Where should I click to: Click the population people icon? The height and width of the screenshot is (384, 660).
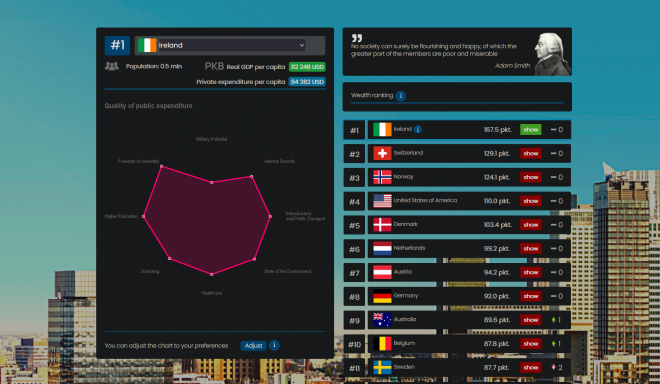112,66
